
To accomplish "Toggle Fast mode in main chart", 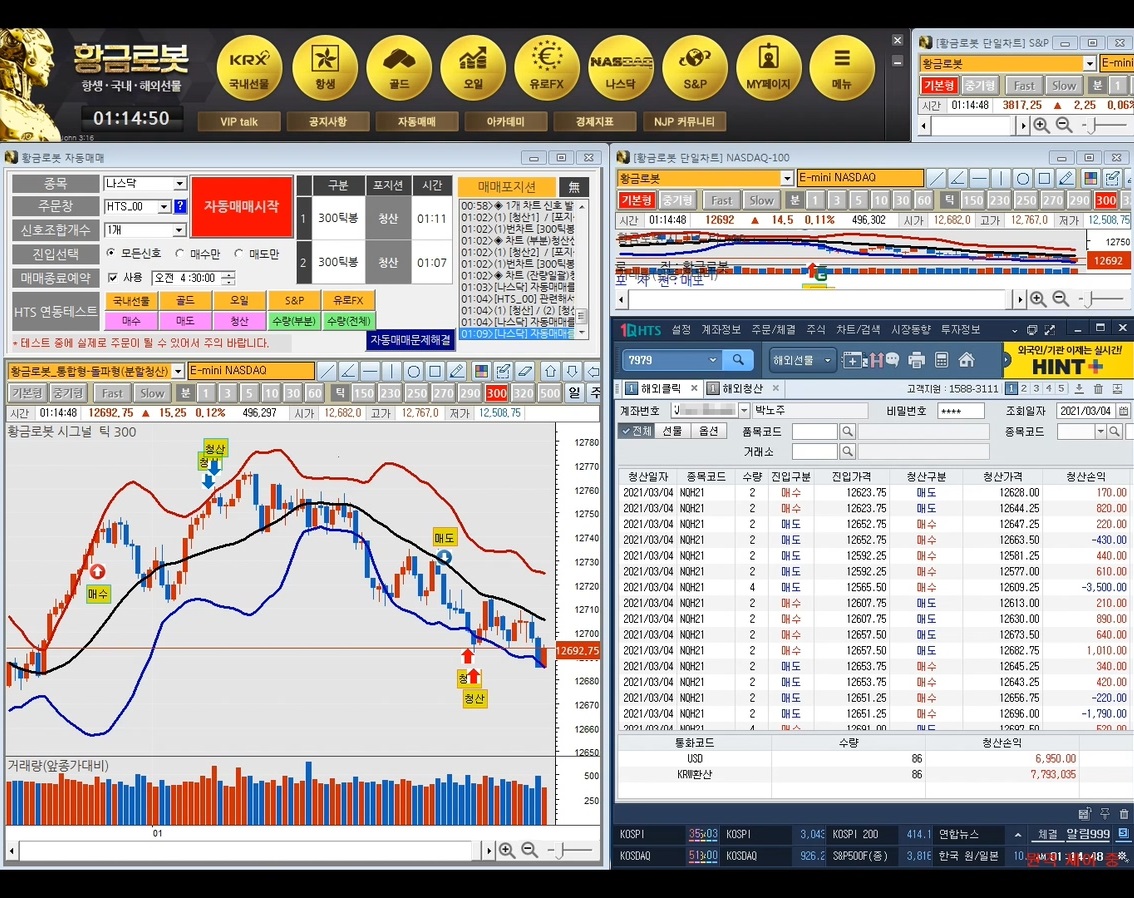I will (x=112, y=393).
